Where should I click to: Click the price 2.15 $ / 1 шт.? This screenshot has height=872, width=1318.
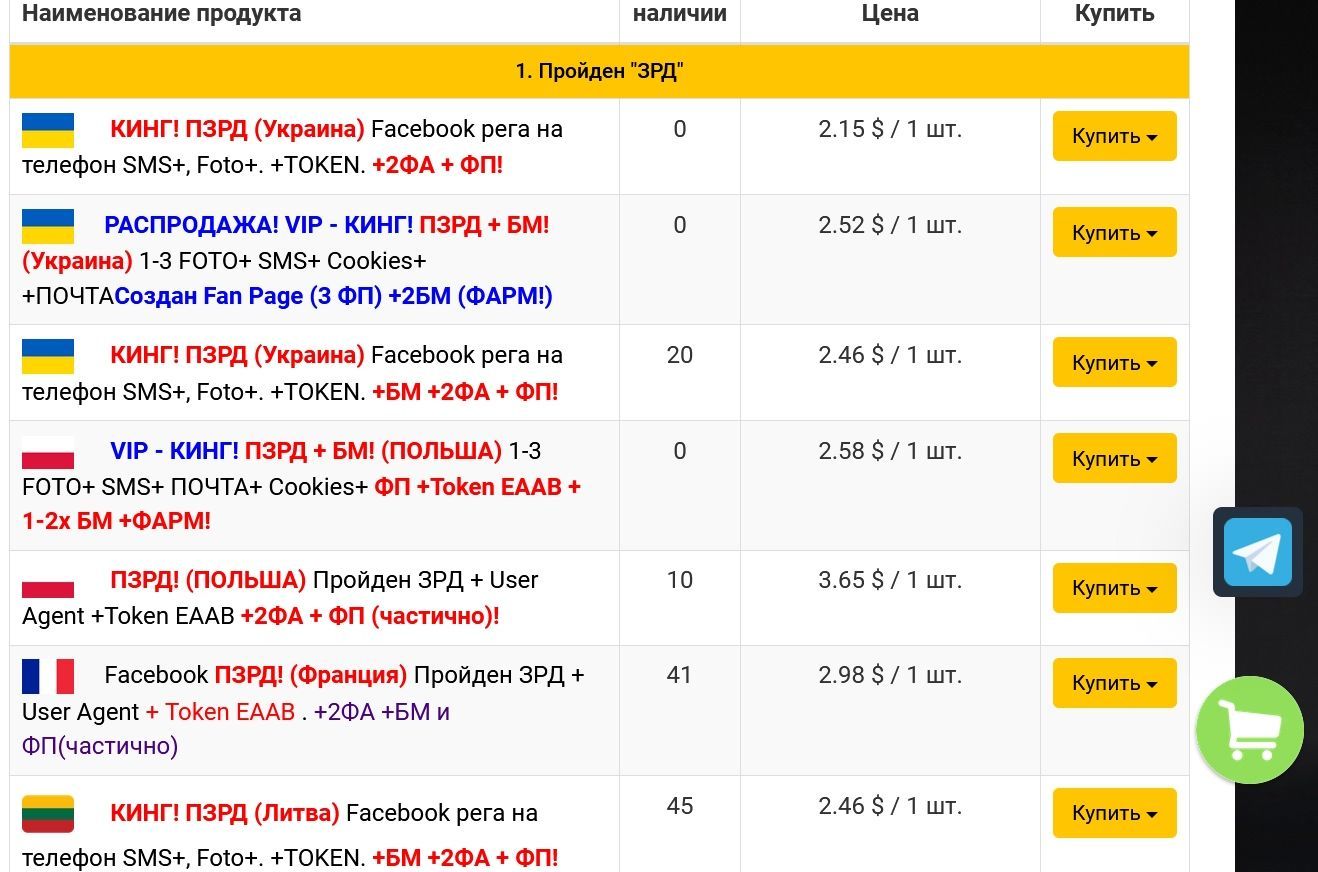[x=890, y=129]
